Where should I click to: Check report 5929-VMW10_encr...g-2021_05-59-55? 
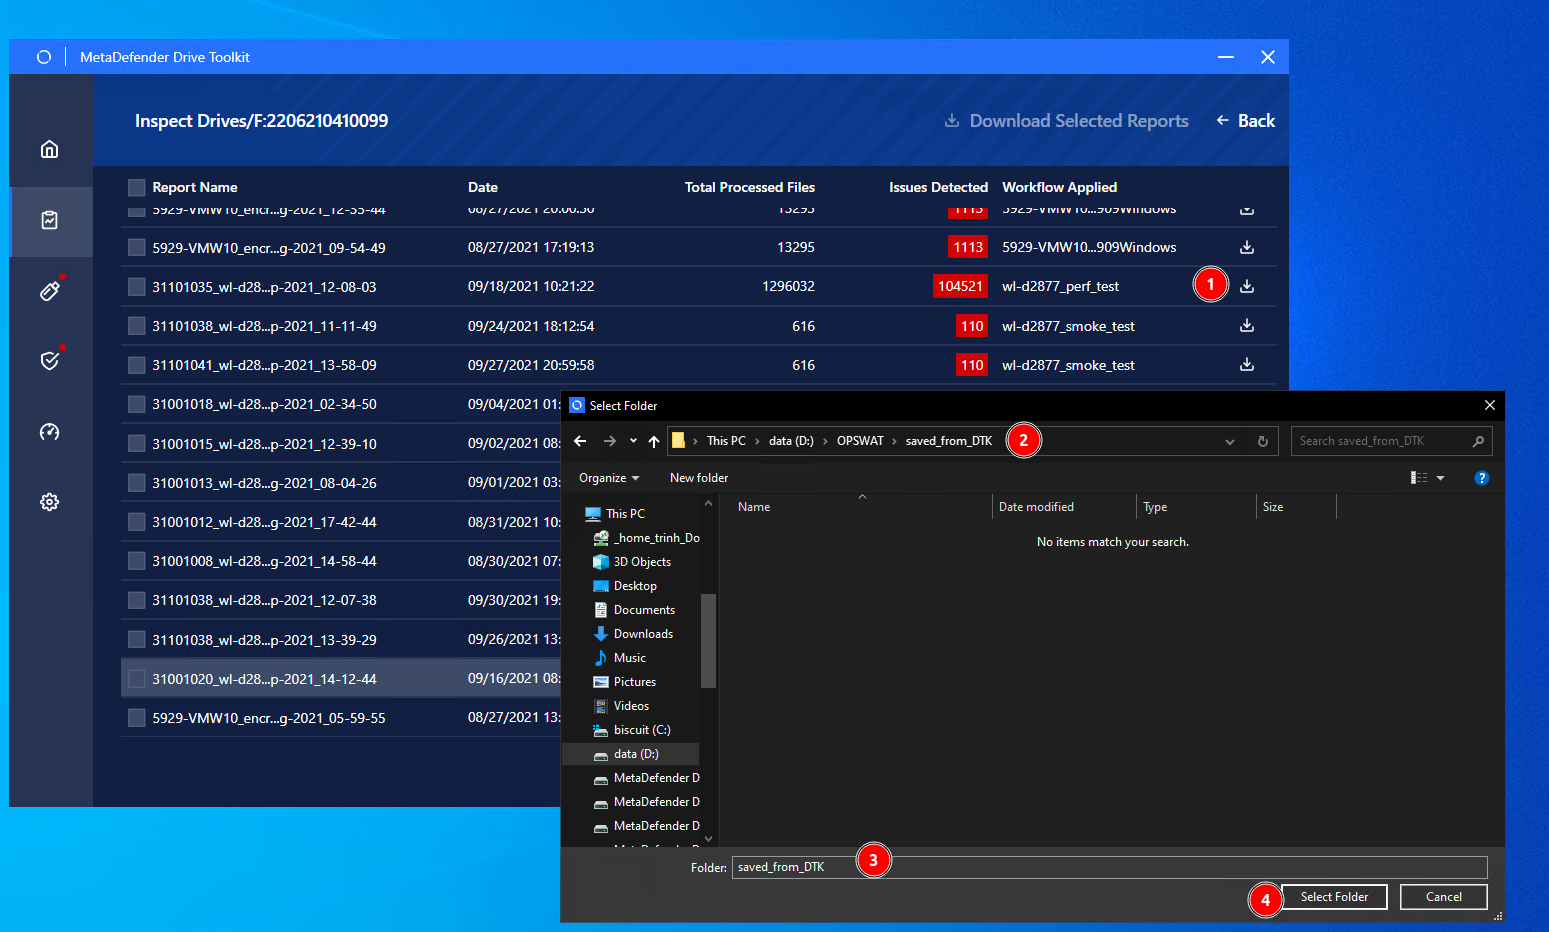(137, 718)
